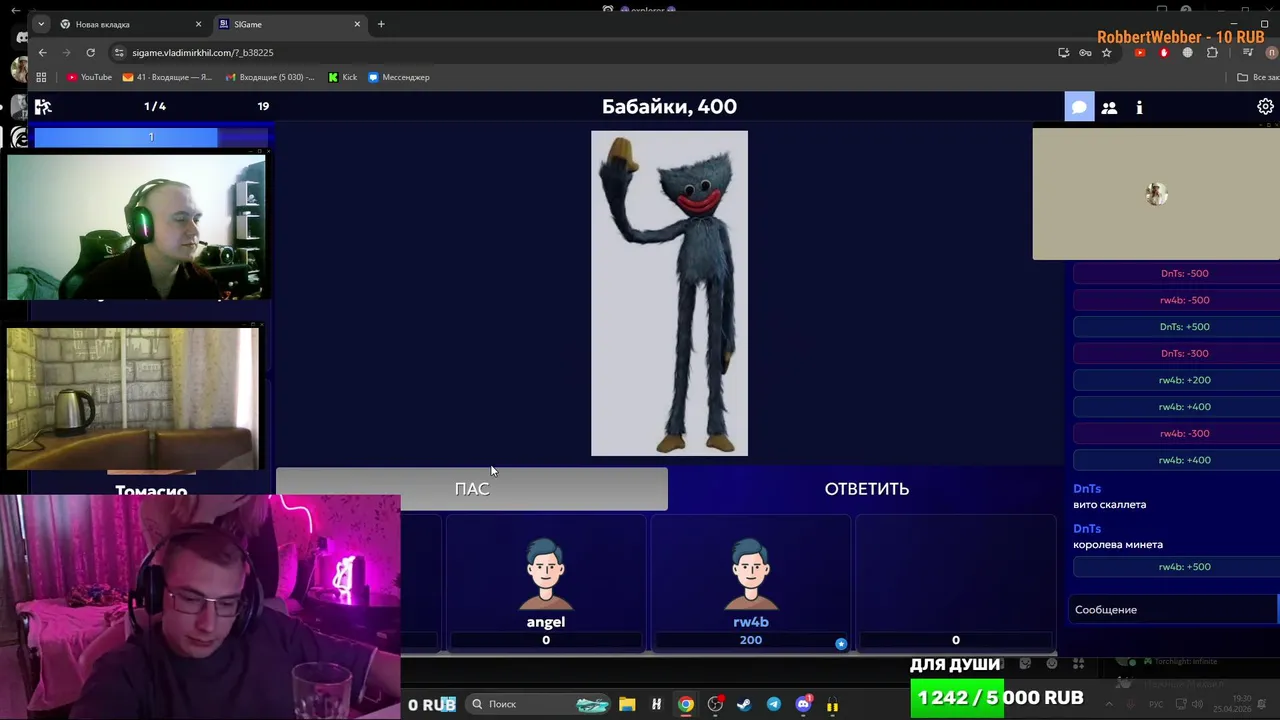Open the 41 - Входящие Yandex mail bookmark
This screenshot has width=1280, height=720.
tap(167, 77)
